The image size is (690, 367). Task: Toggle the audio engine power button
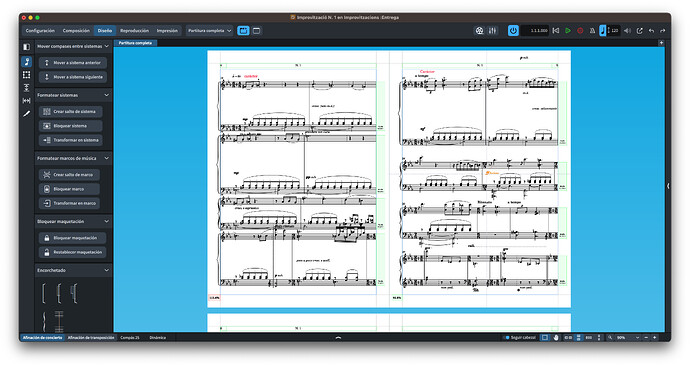point(513,30)
